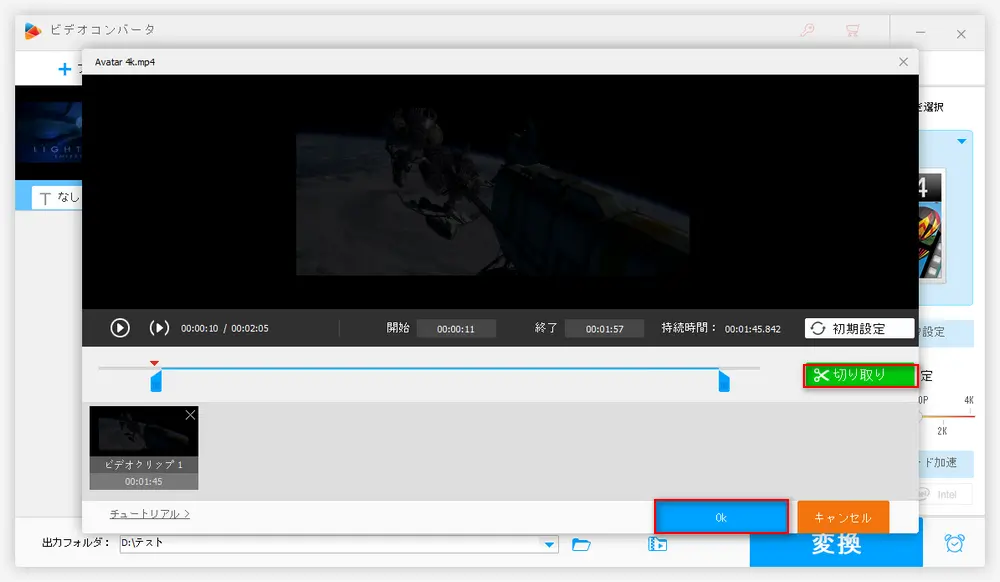The image size is (1000, 582).
Task: Click the left blue trim handle
Action: click(156, 381)
